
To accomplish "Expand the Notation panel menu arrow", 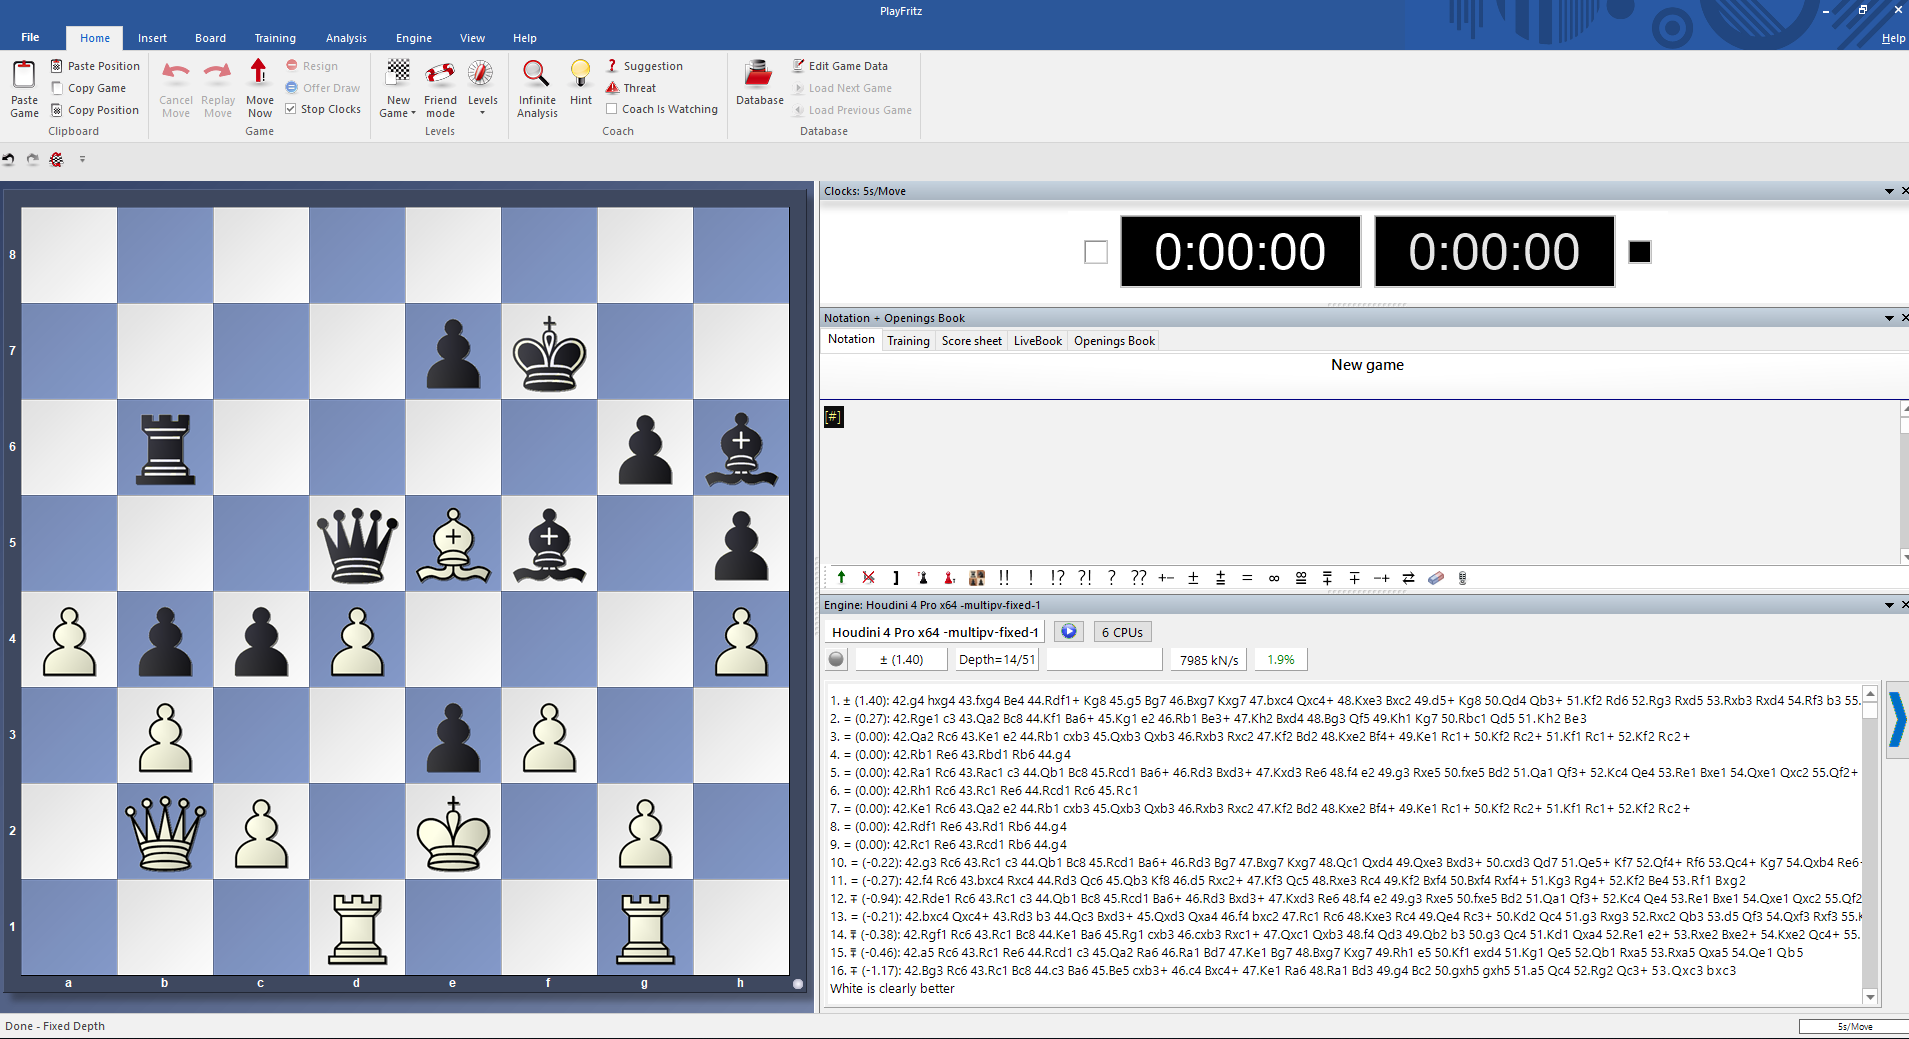I will 1889,318.
